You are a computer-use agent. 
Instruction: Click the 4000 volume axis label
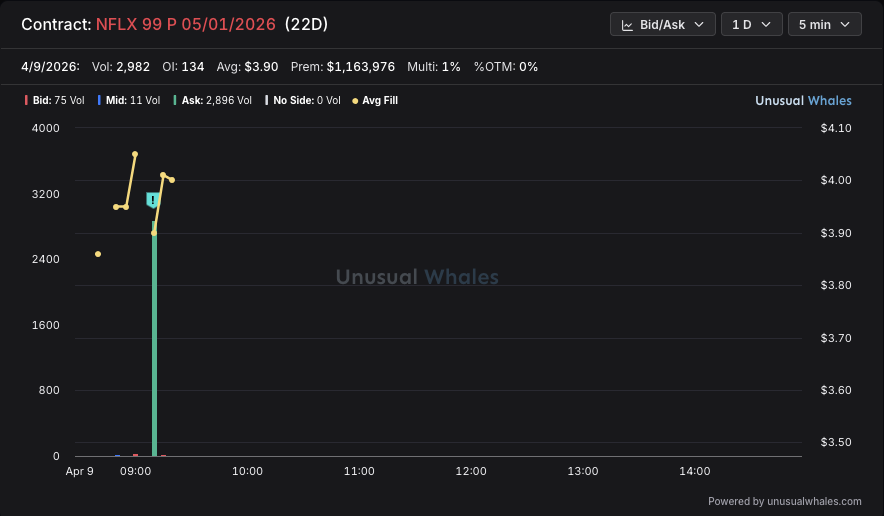46,128
